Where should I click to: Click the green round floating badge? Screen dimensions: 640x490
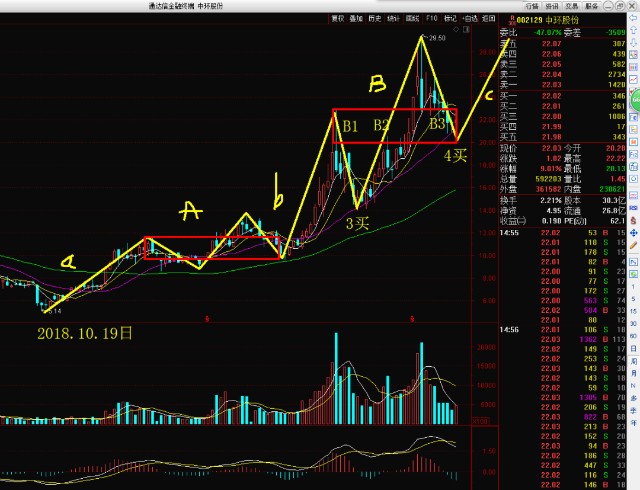[x=636, y=100]
